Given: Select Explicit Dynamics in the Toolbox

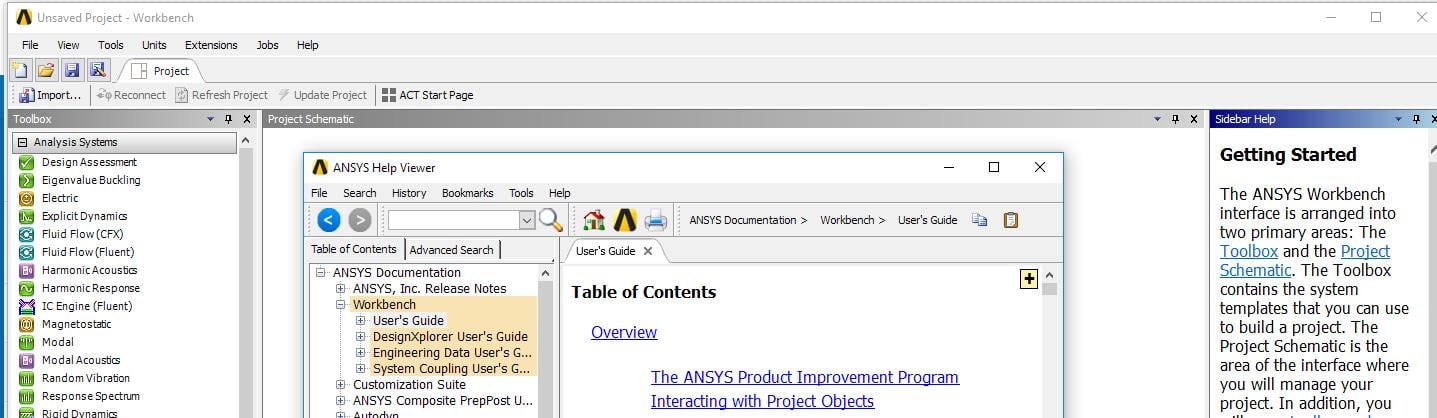Looking at the screenshot, I should click(x=84, y=216).
